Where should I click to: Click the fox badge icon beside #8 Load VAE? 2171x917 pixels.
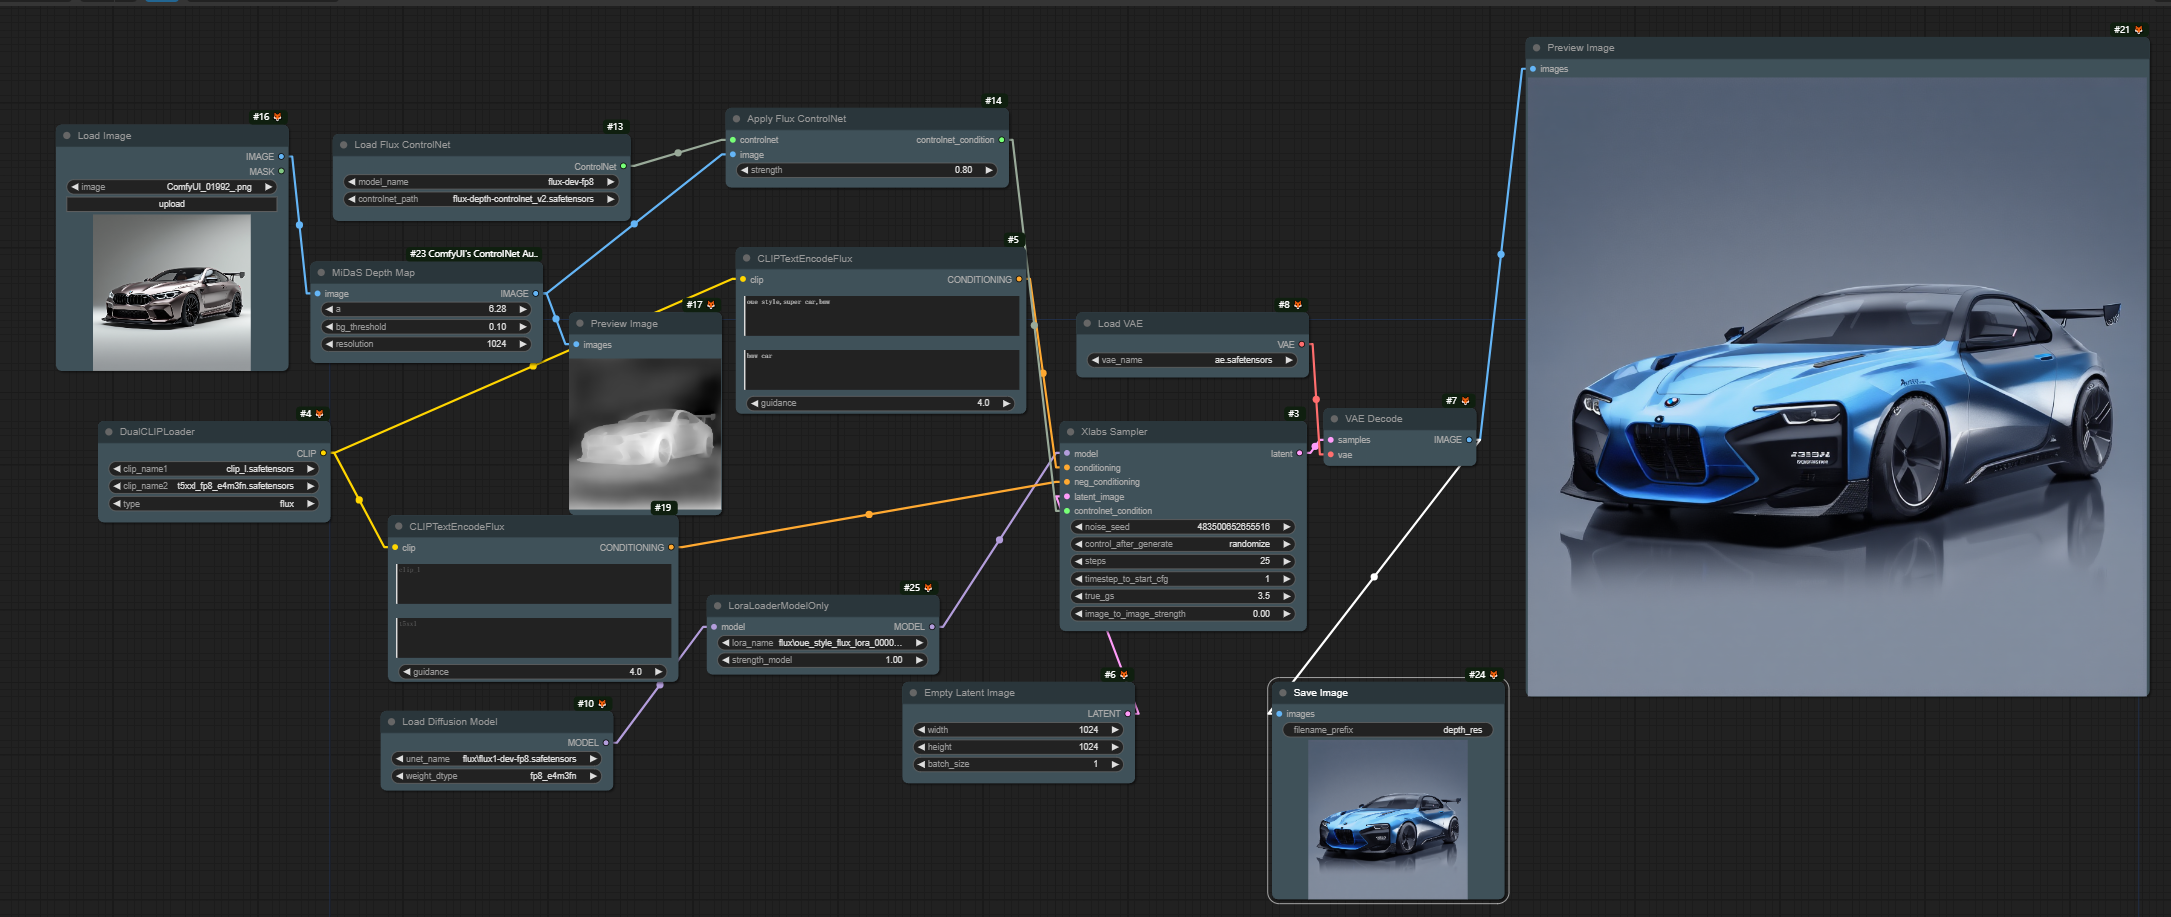coord(1298,305)
